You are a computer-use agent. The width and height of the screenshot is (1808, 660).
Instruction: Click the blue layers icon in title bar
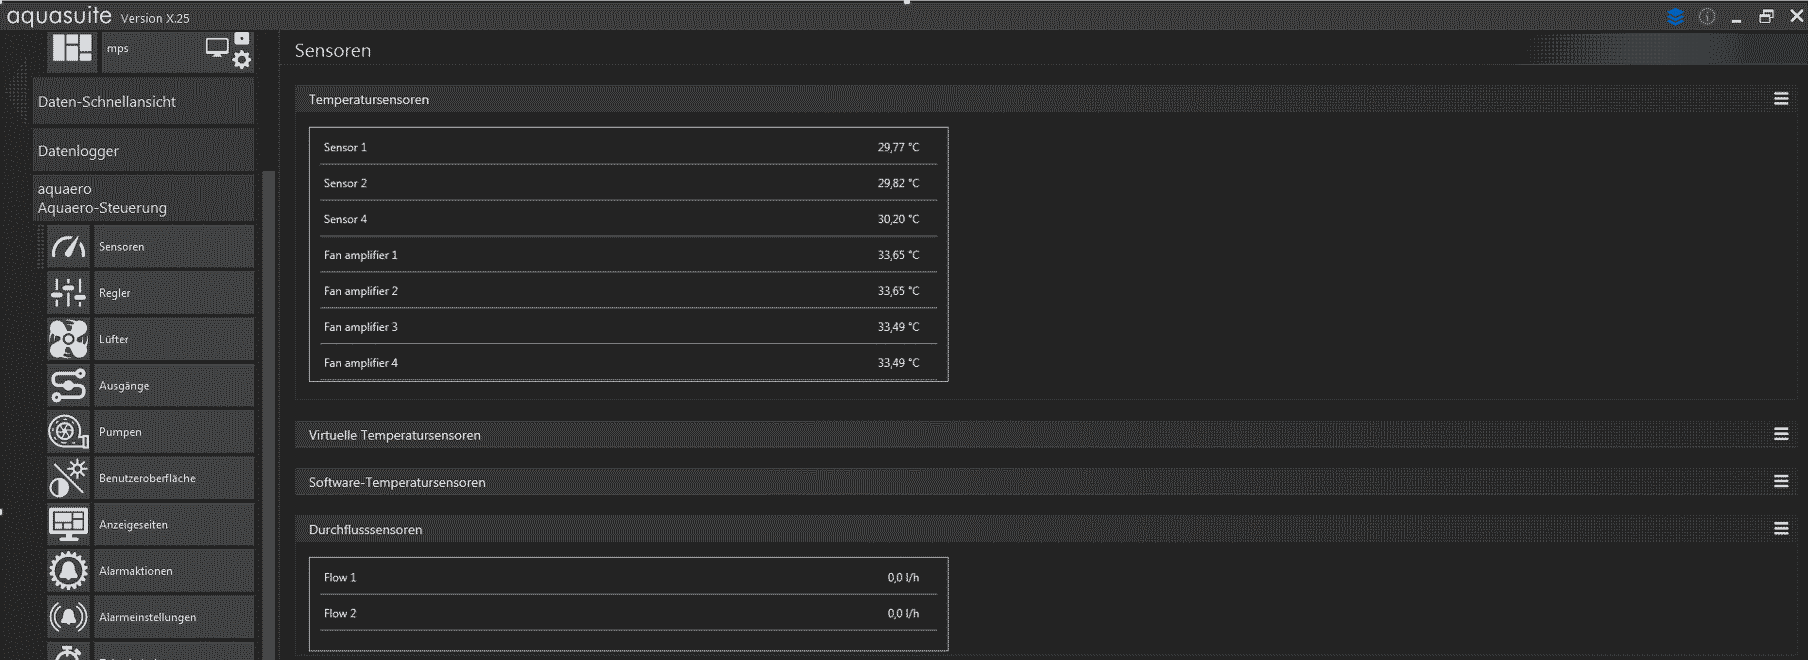click(x=1676, y=17)
